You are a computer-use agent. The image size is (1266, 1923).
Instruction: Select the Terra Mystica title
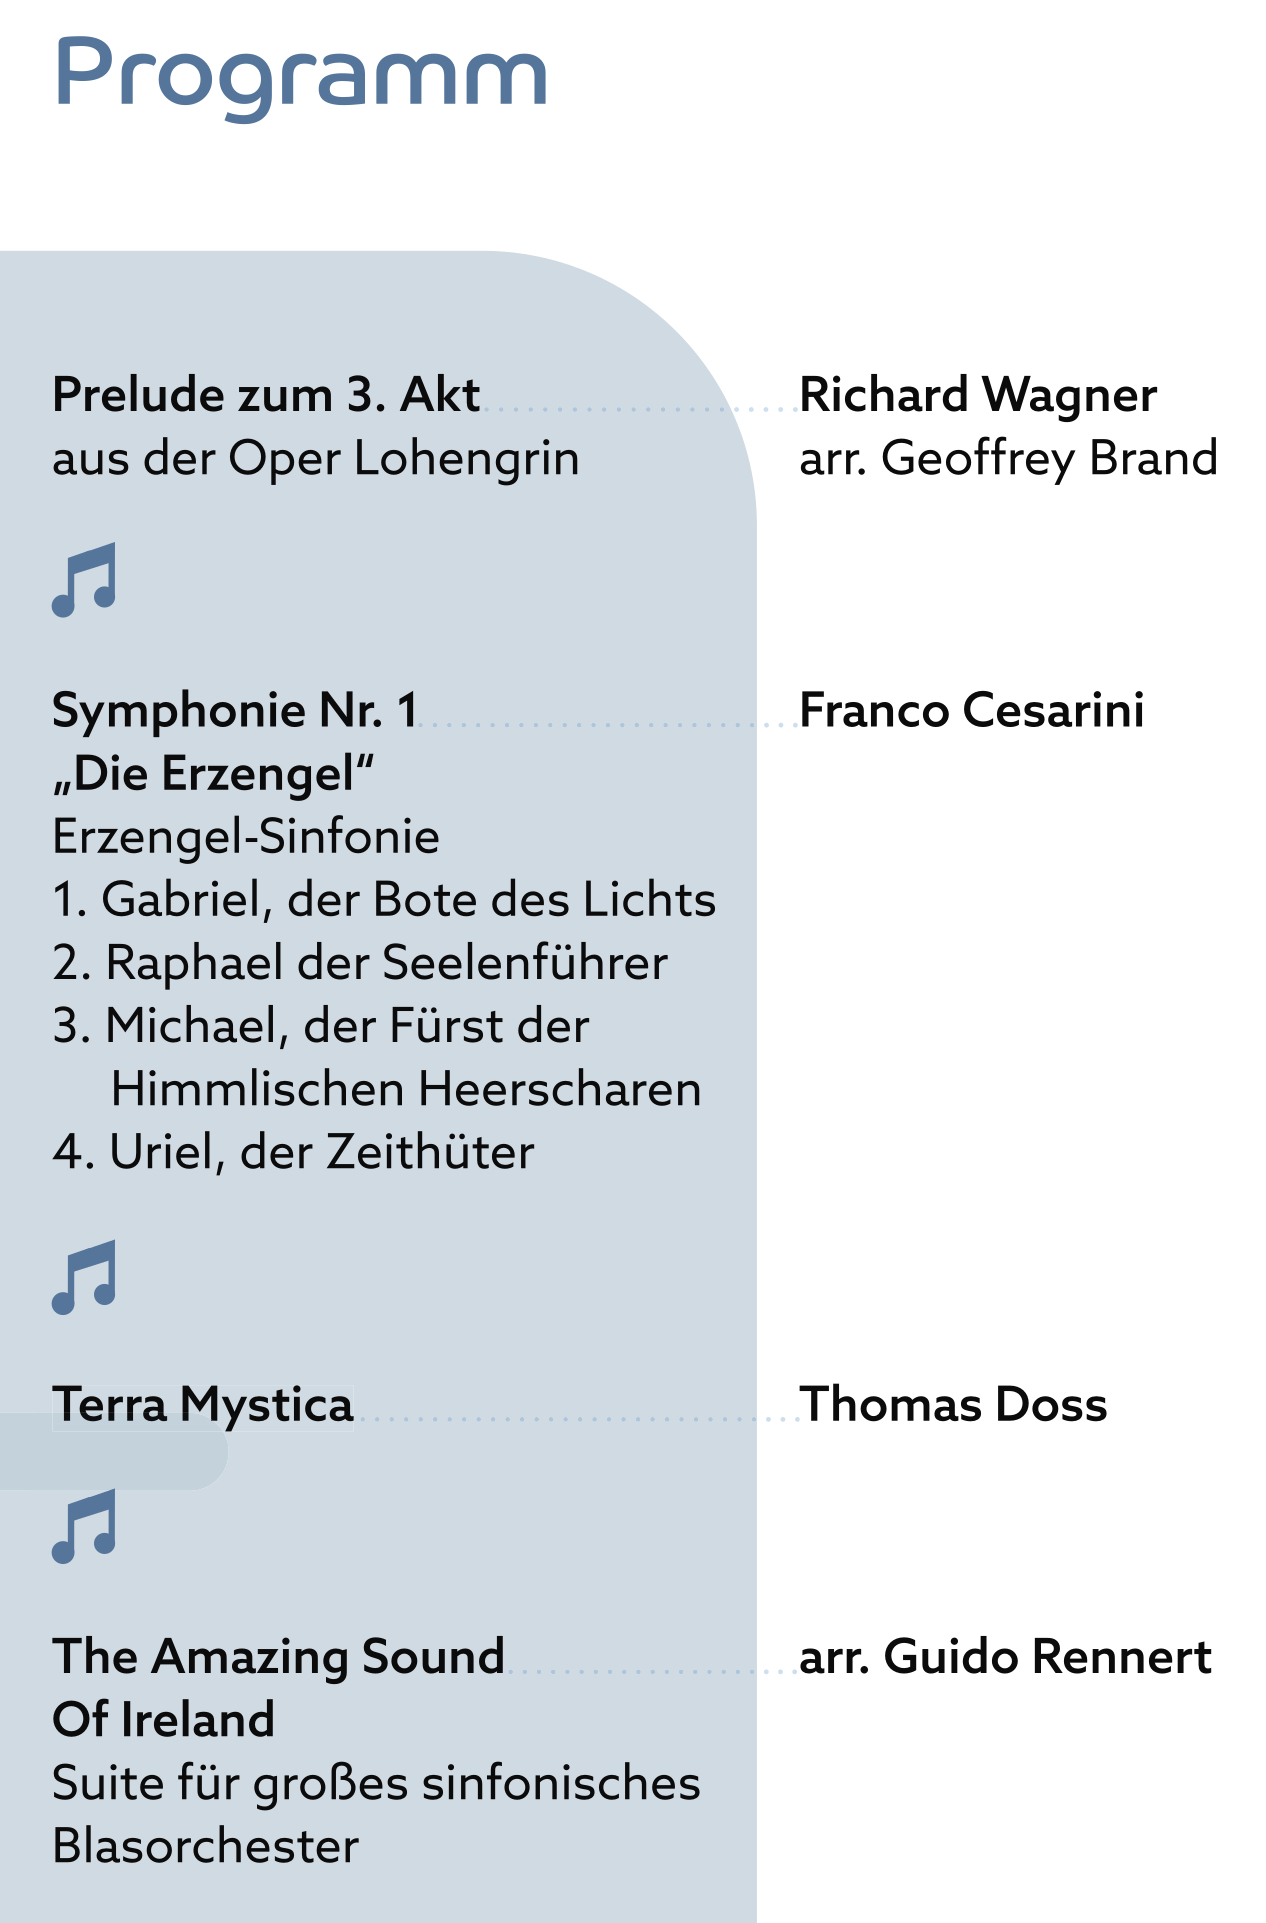[203, 1405]
